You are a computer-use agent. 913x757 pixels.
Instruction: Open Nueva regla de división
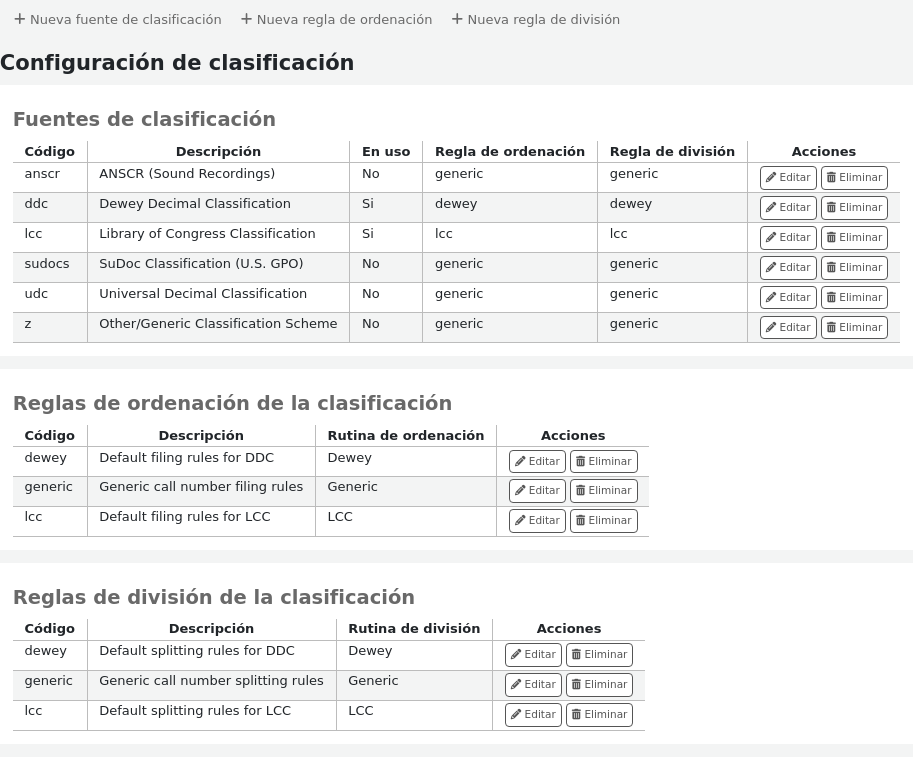(536, 19)
